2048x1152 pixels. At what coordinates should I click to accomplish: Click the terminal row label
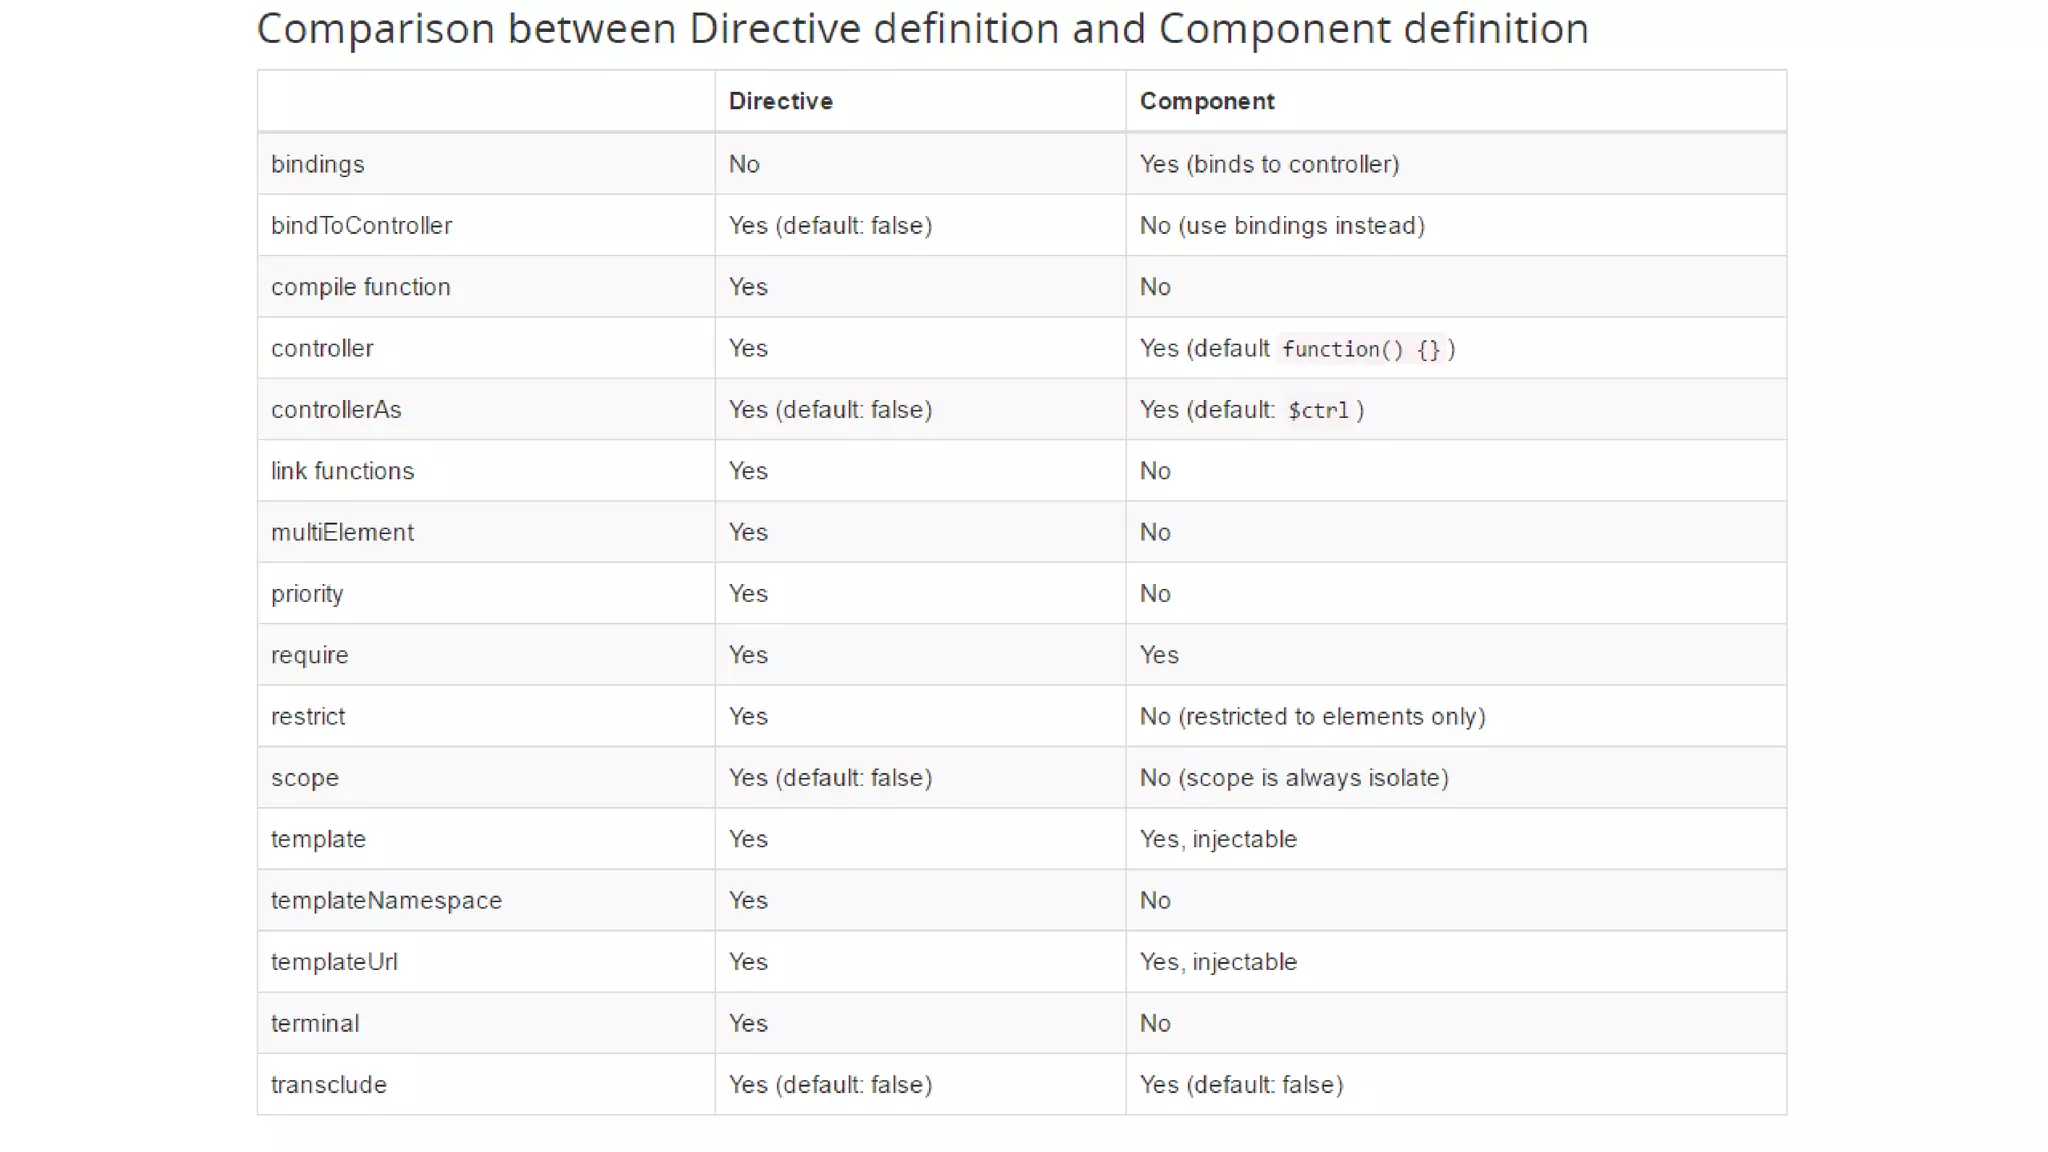(x=315, y=1024)
